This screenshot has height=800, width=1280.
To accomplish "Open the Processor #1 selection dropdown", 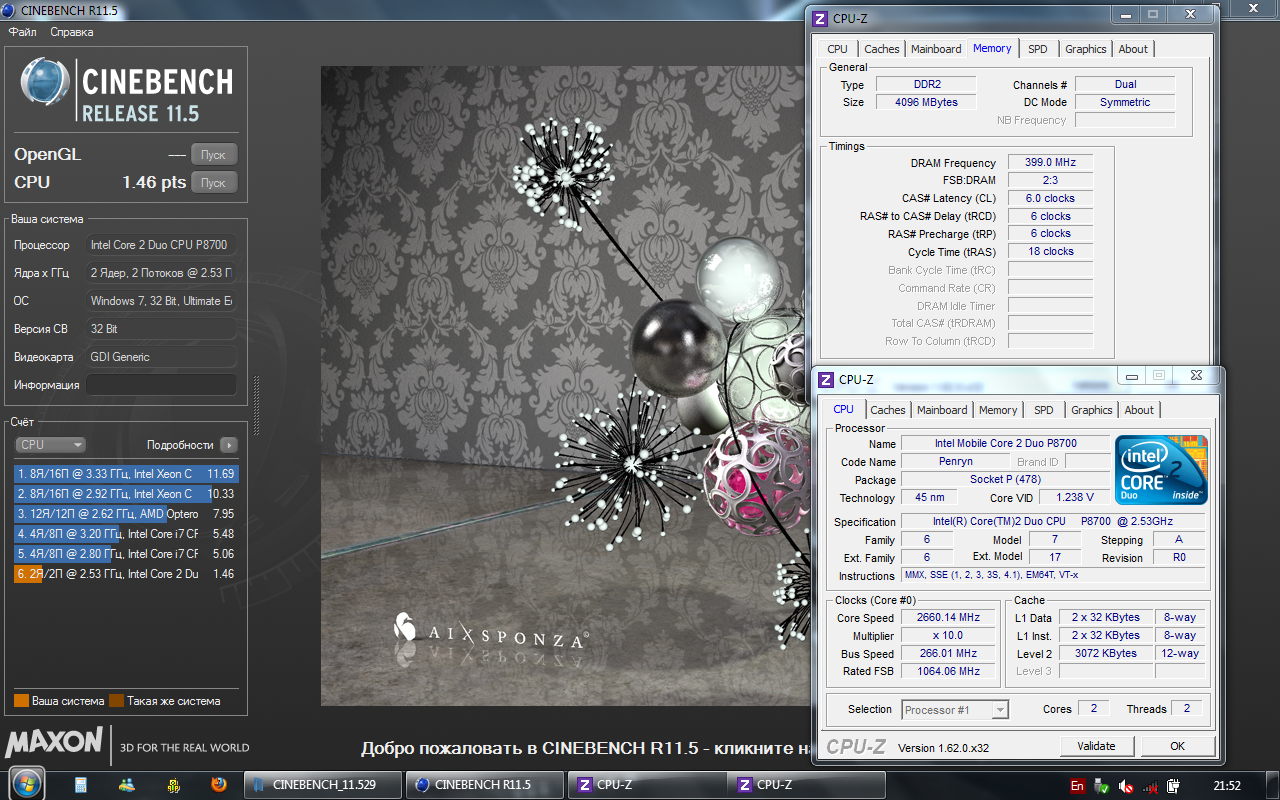I will pyautogui.click(x=955, y=710).
